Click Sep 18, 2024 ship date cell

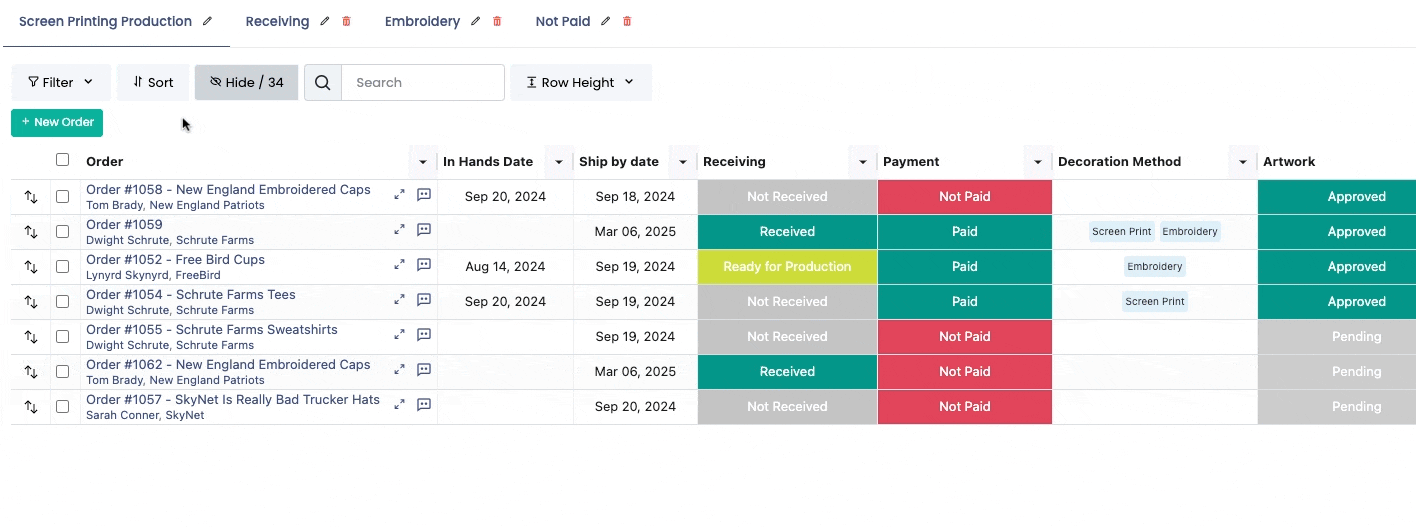tap(635, 197)
